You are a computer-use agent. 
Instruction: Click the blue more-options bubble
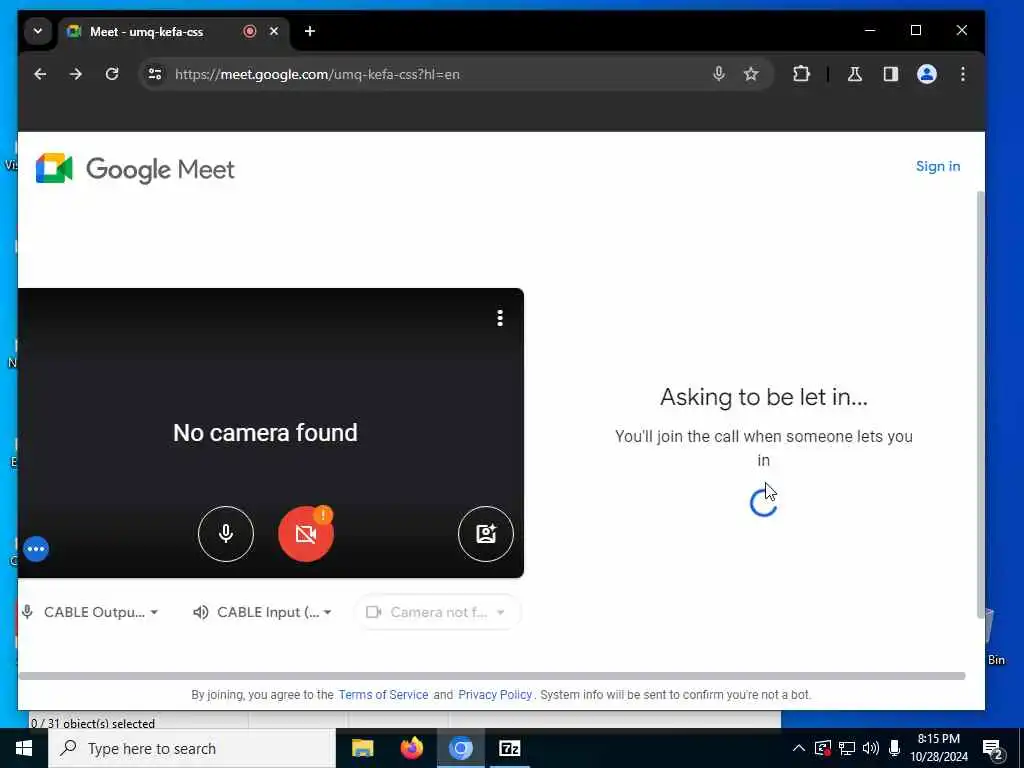(36, 549)
